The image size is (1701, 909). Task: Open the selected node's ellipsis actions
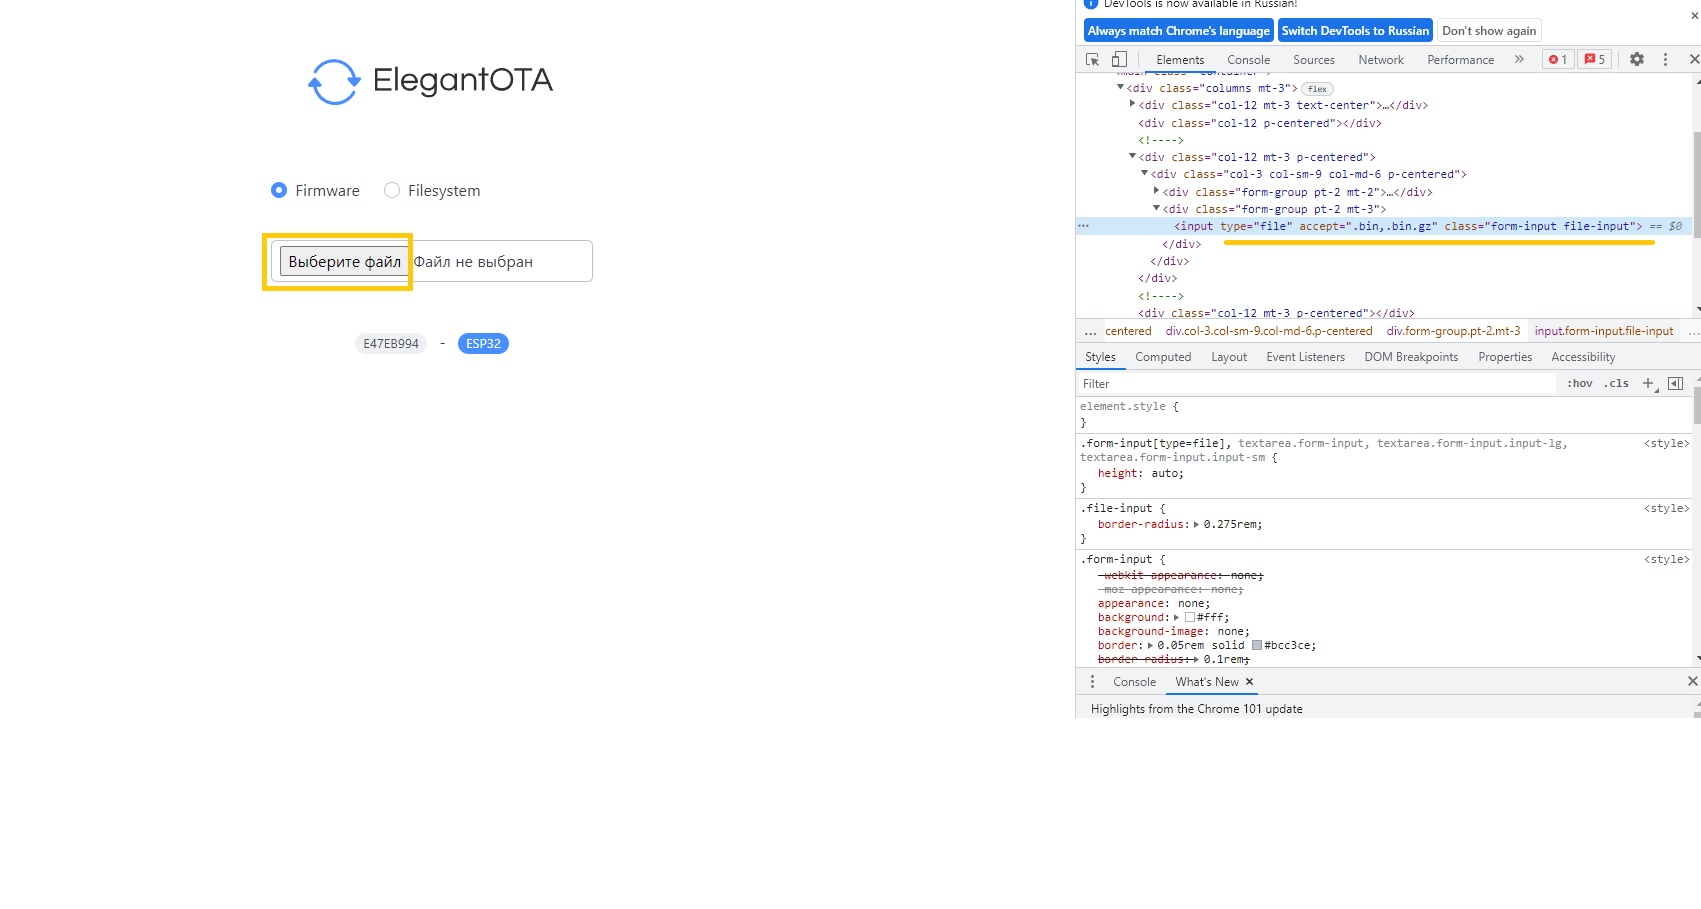(1083, 226)
